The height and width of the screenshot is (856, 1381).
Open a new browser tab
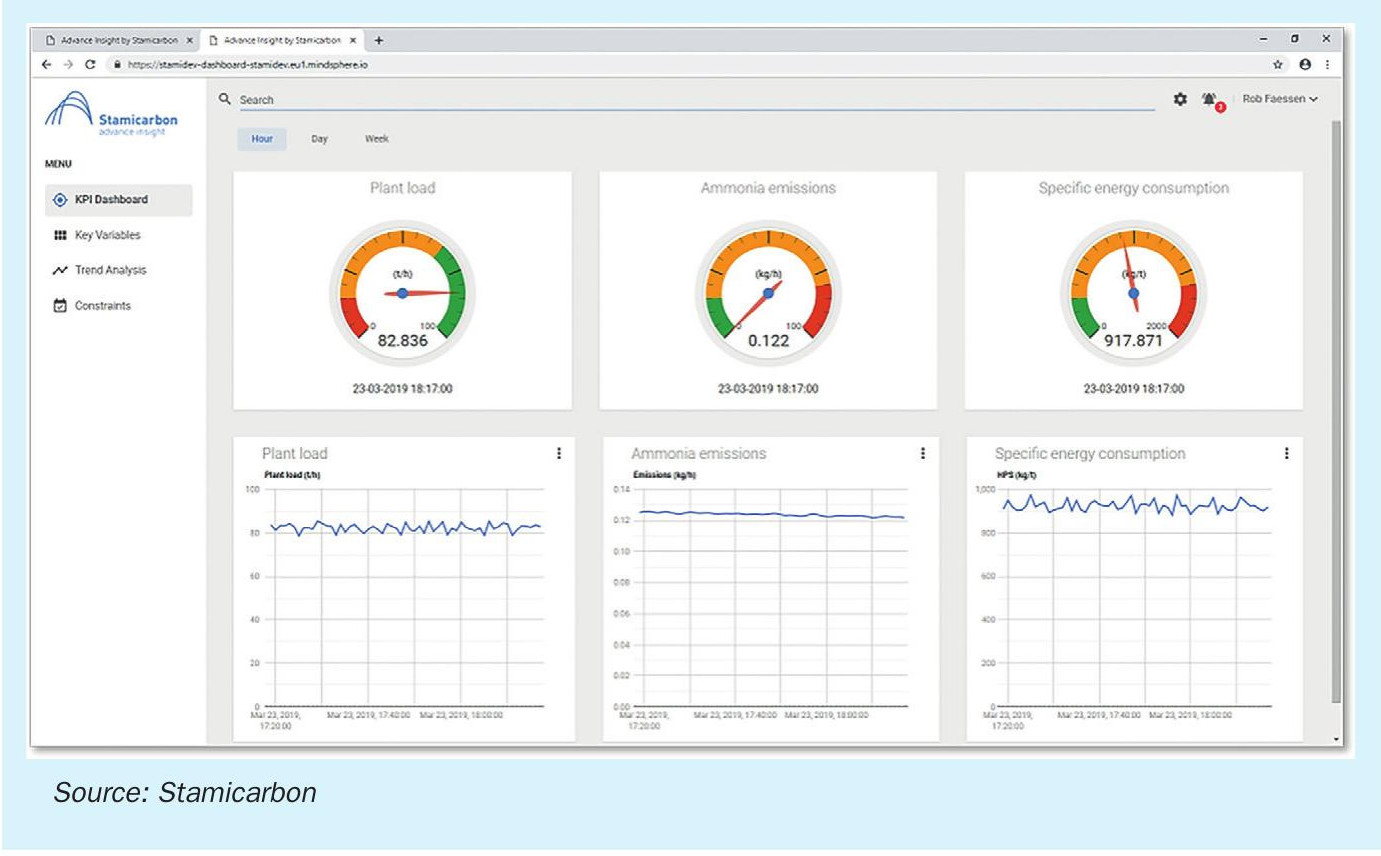[380, 40]
